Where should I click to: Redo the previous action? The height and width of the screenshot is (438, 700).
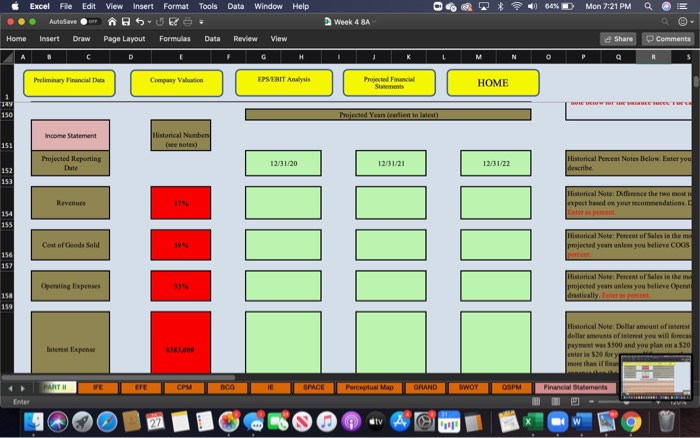pyautogui.click(x=160, y=21)
